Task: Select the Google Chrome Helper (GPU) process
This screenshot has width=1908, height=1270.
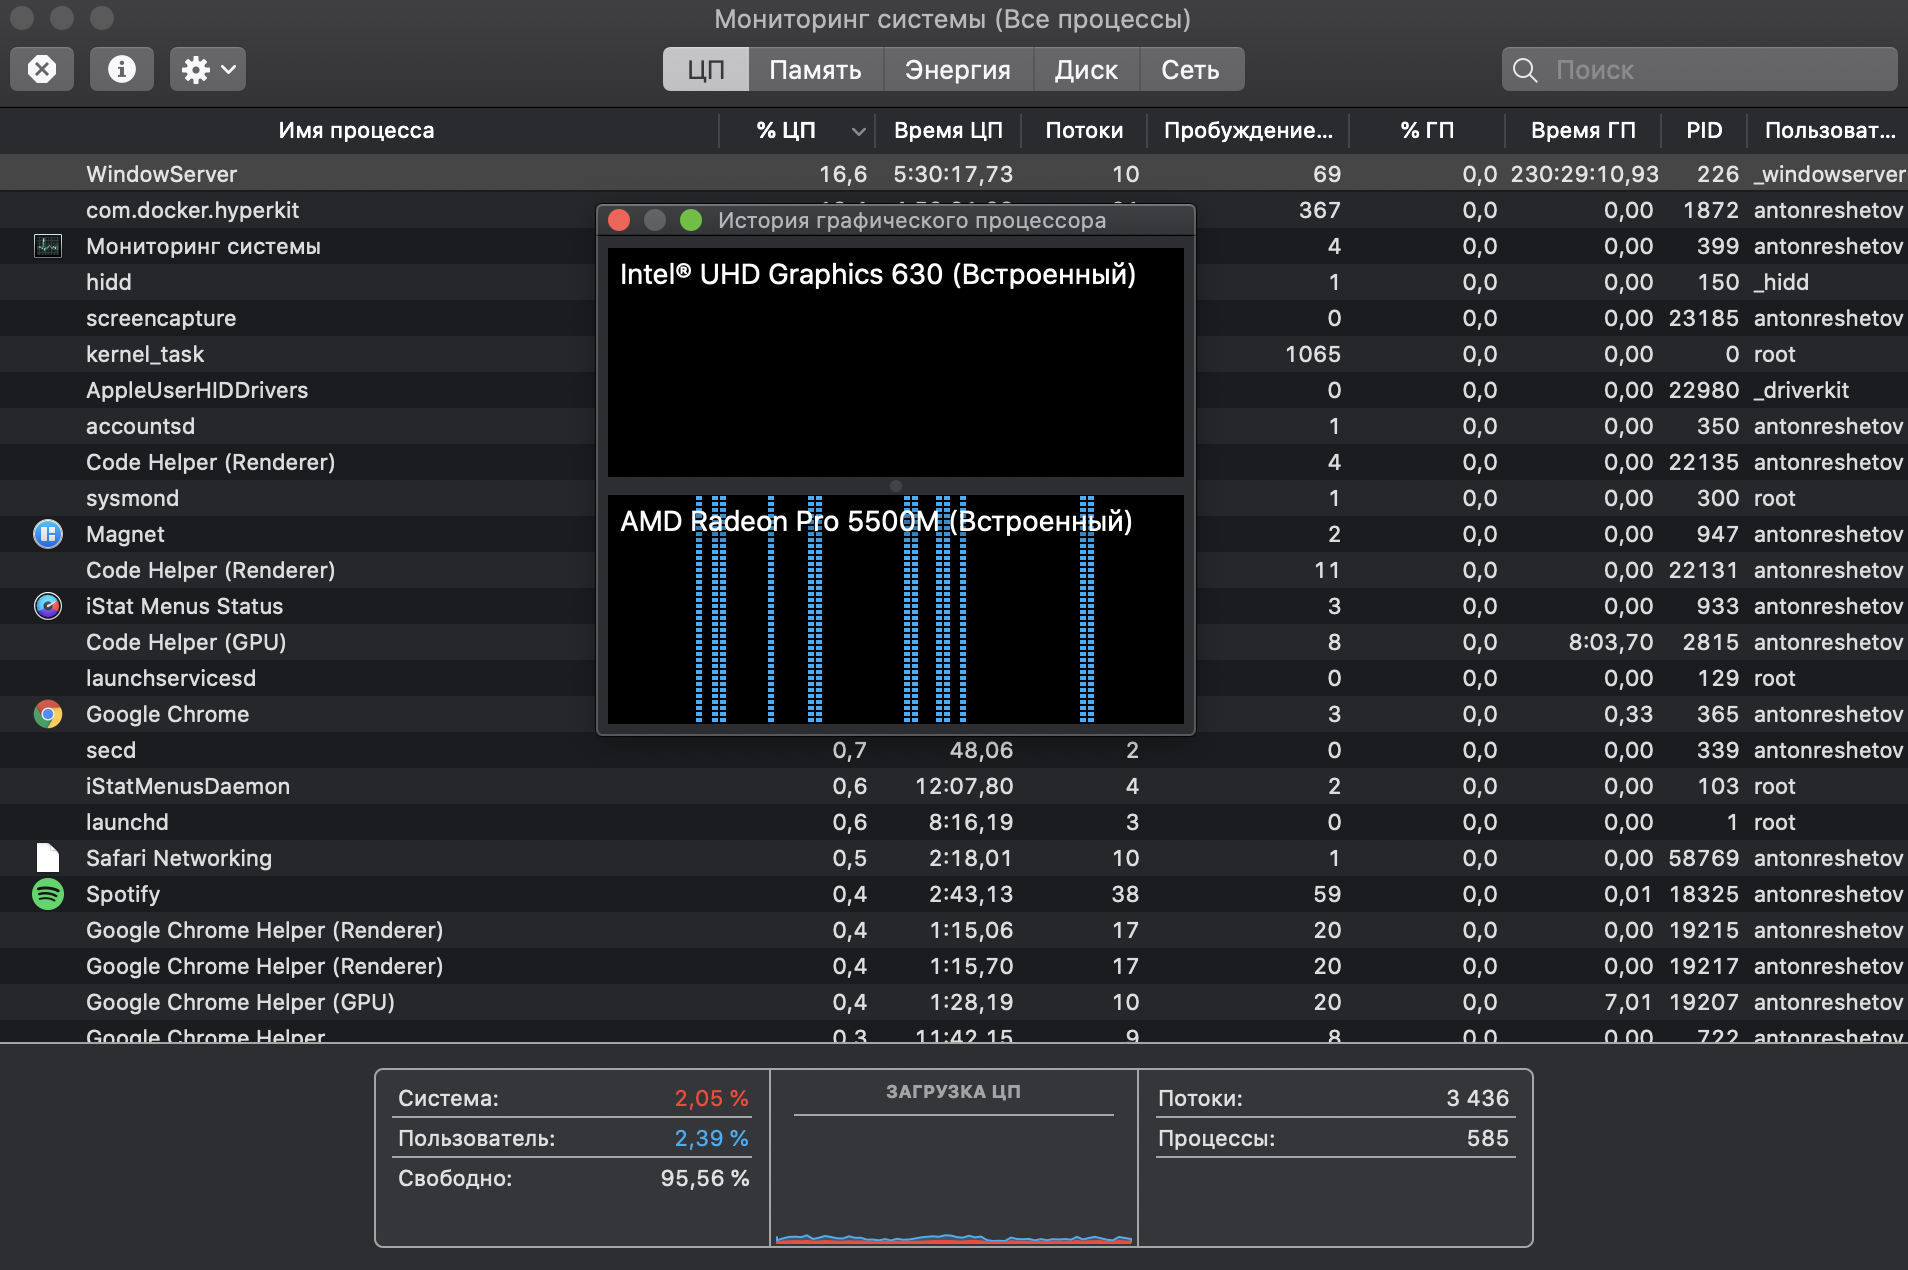Action: [240, 1002]
